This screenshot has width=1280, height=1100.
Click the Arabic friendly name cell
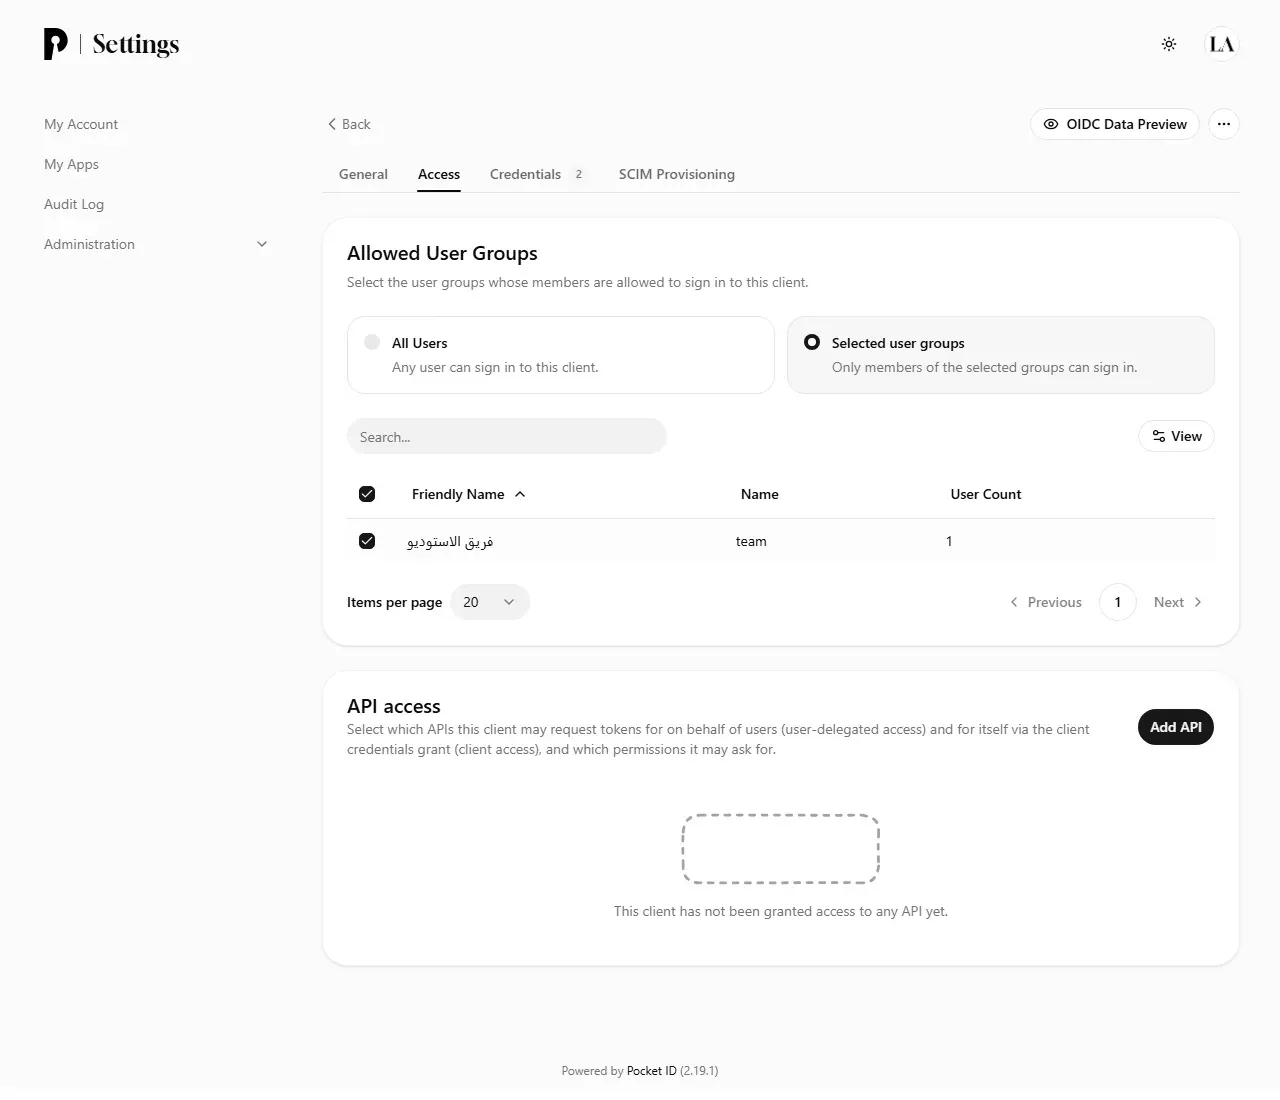[450, 541]
